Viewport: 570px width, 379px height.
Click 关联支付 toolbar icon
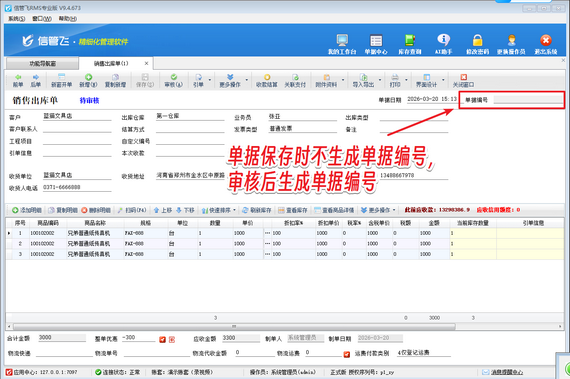click(295, 81)
